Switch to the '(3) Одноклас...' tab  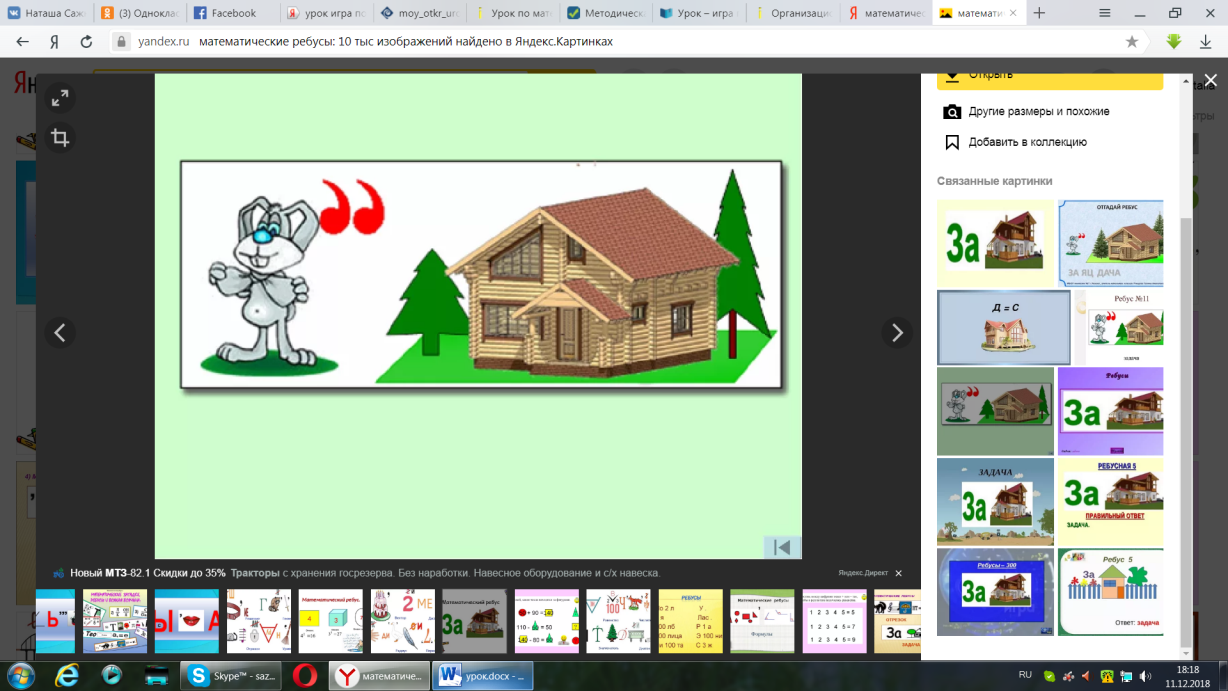pyautogui.click(x=140, y=13)
